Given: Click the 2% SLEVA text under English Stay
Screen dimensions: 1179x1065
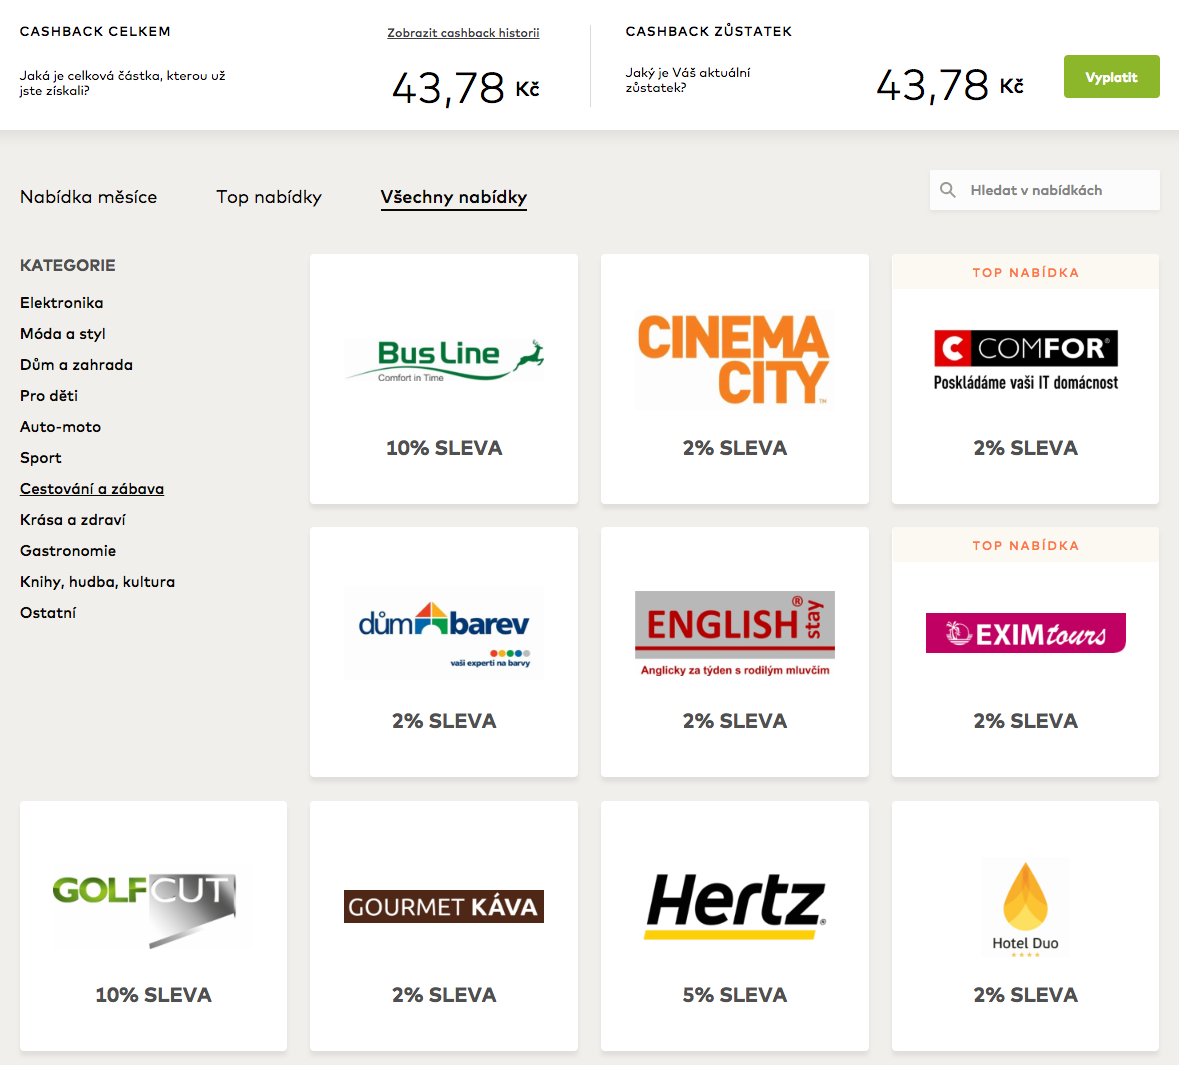Looking at the screenshot, I should 735,721.
